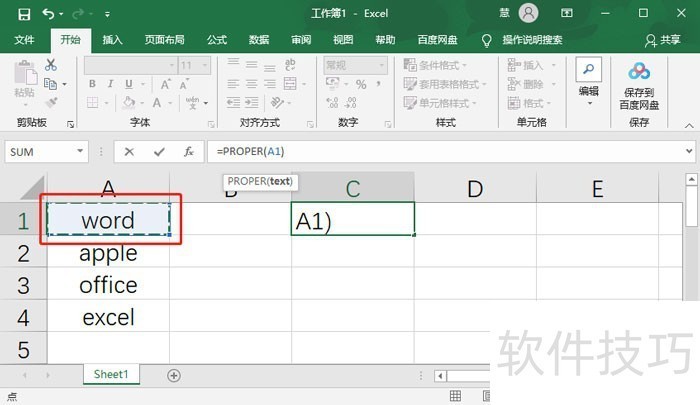Toggle Bold formatting
This screenshot has width=700, height=405.
(92, 84)
